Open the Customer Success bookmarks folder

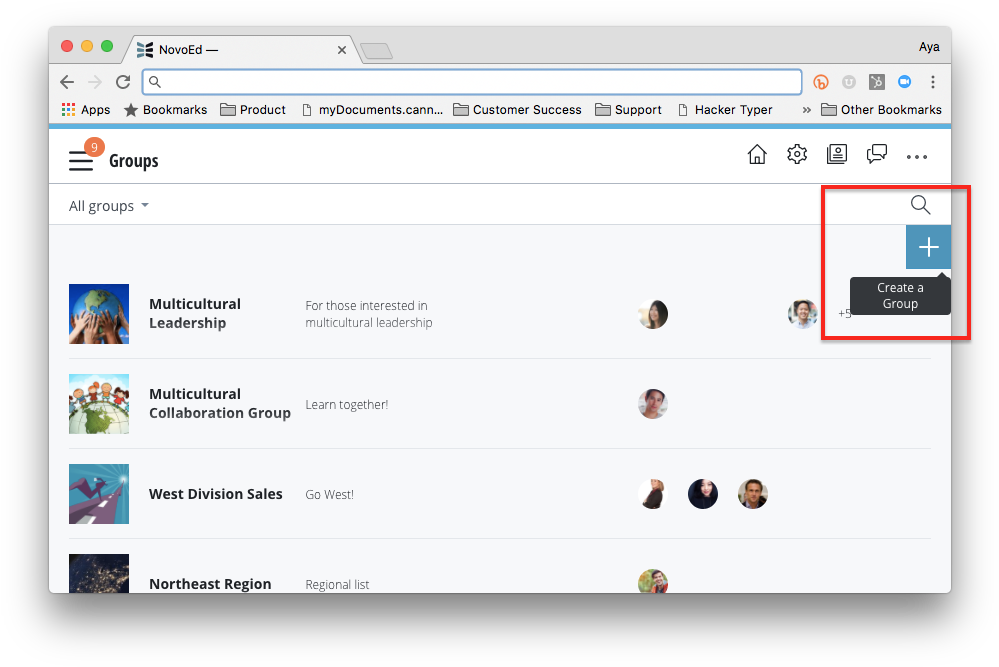pyautogui.click(x=517, y=110)
